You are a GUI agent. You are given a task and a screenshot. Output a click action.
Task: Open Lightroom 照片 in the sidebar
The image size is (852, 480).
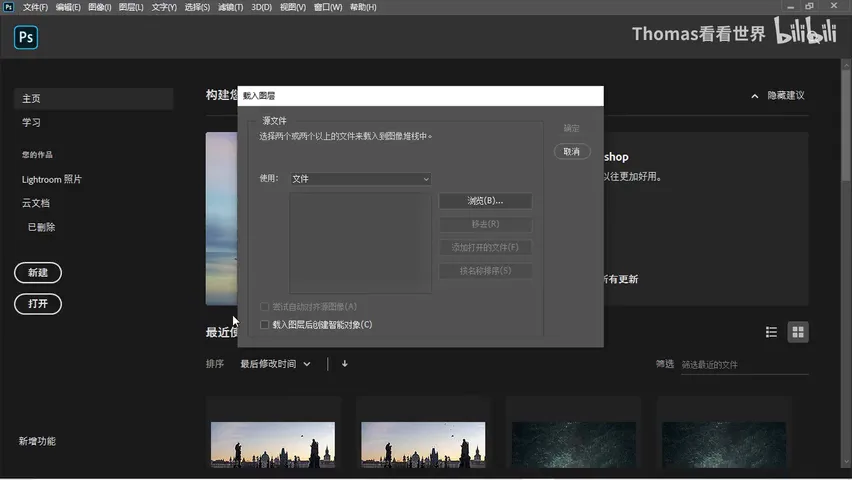52,179
